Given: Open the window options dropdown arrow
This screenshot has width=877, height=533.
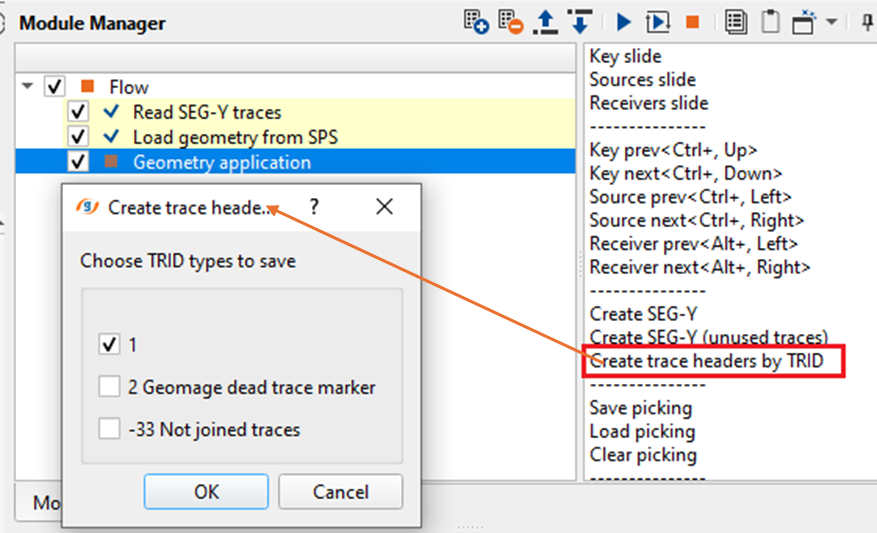Looking at the screenshot, I should (x=831, y=21).
